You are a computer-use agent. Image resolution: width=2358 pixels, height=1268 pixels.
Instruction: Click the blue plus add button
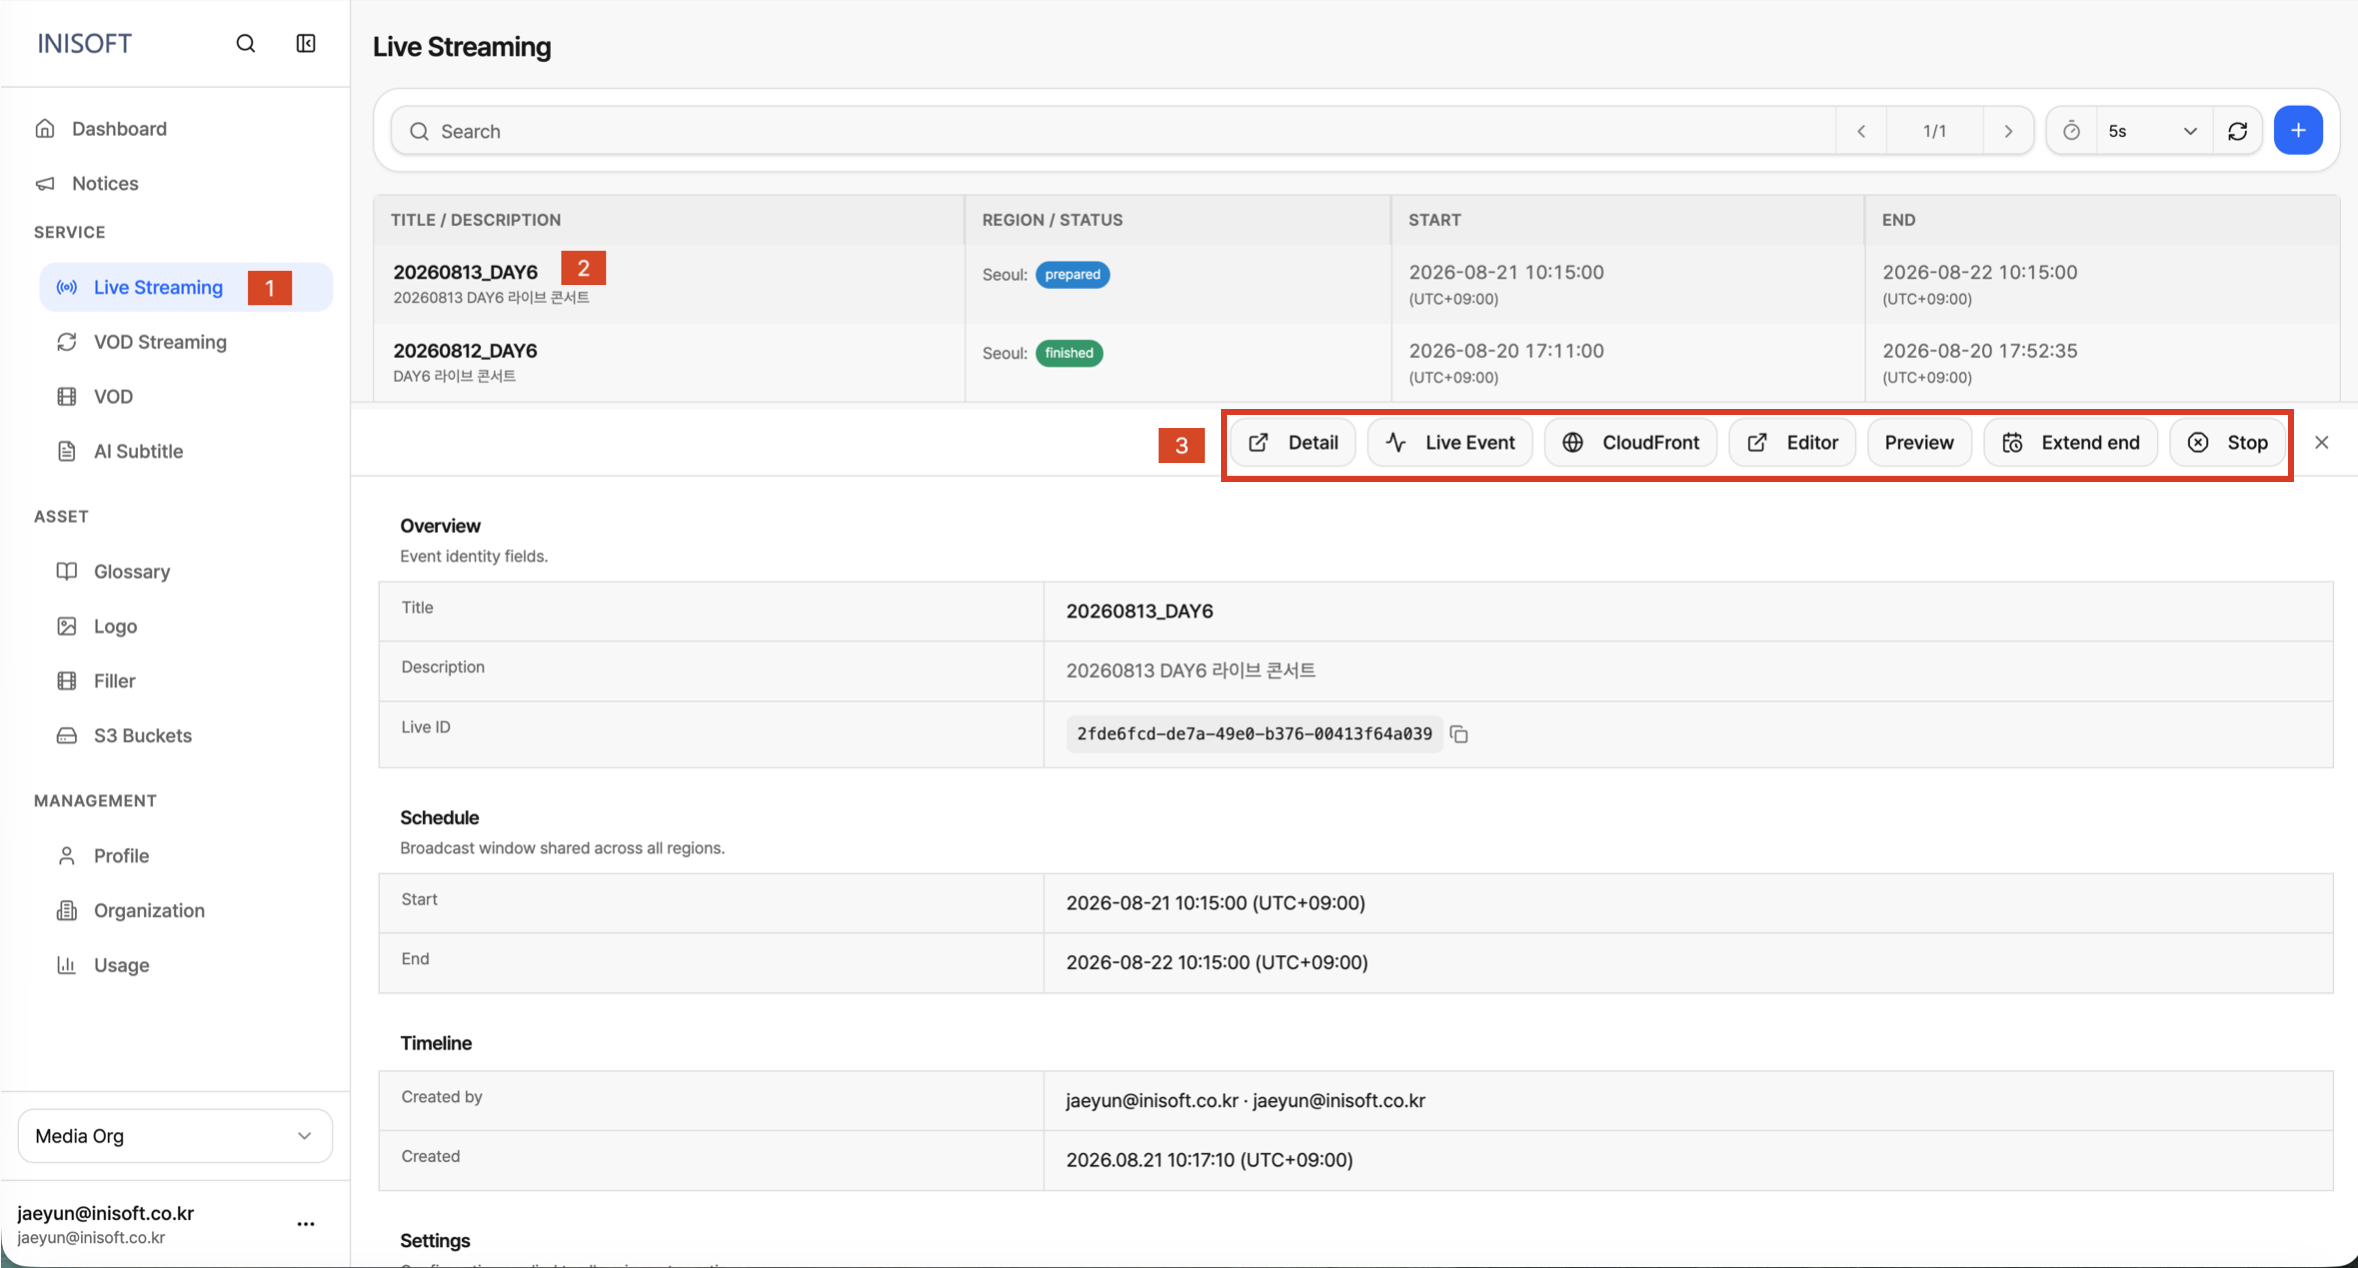coord(2298,130)
